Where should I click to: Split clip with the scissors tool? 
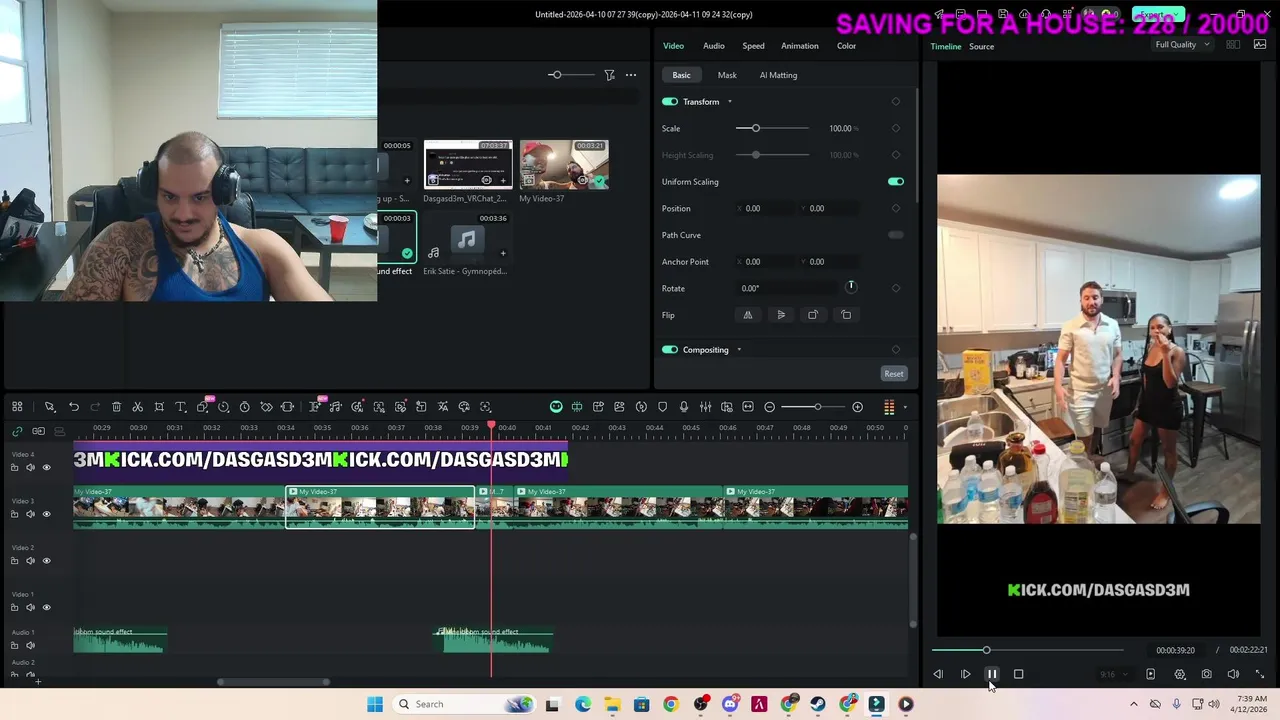[x=137, y=407]
